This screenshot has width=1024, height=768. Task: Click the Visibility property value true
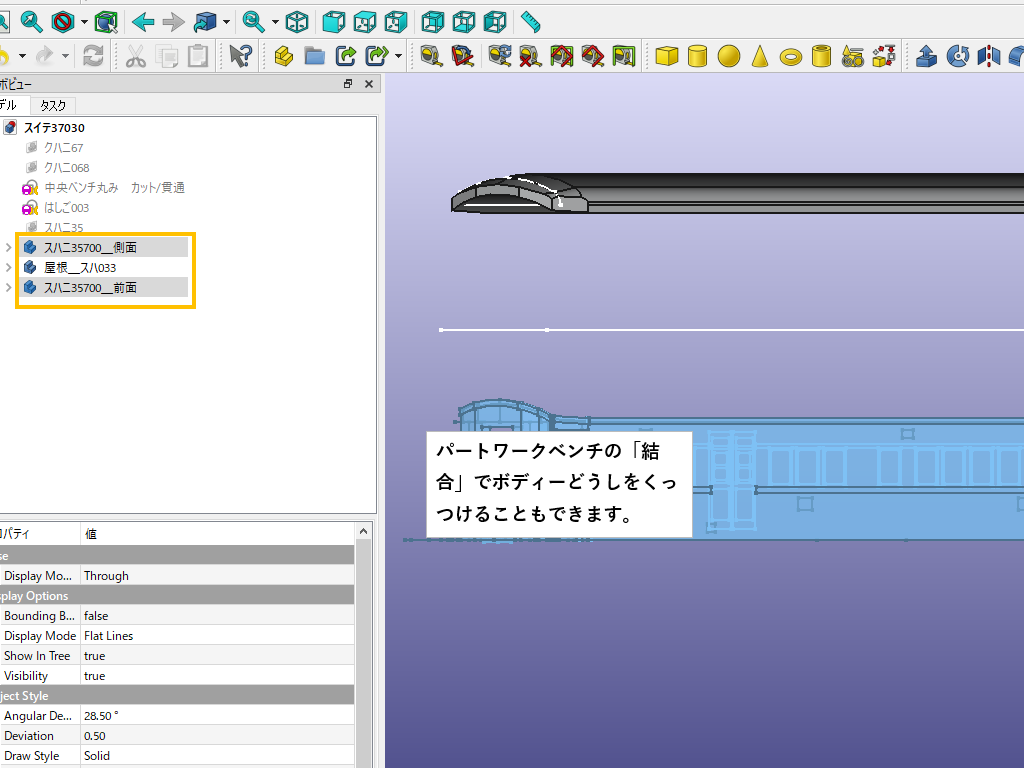(x=94, y=676)
